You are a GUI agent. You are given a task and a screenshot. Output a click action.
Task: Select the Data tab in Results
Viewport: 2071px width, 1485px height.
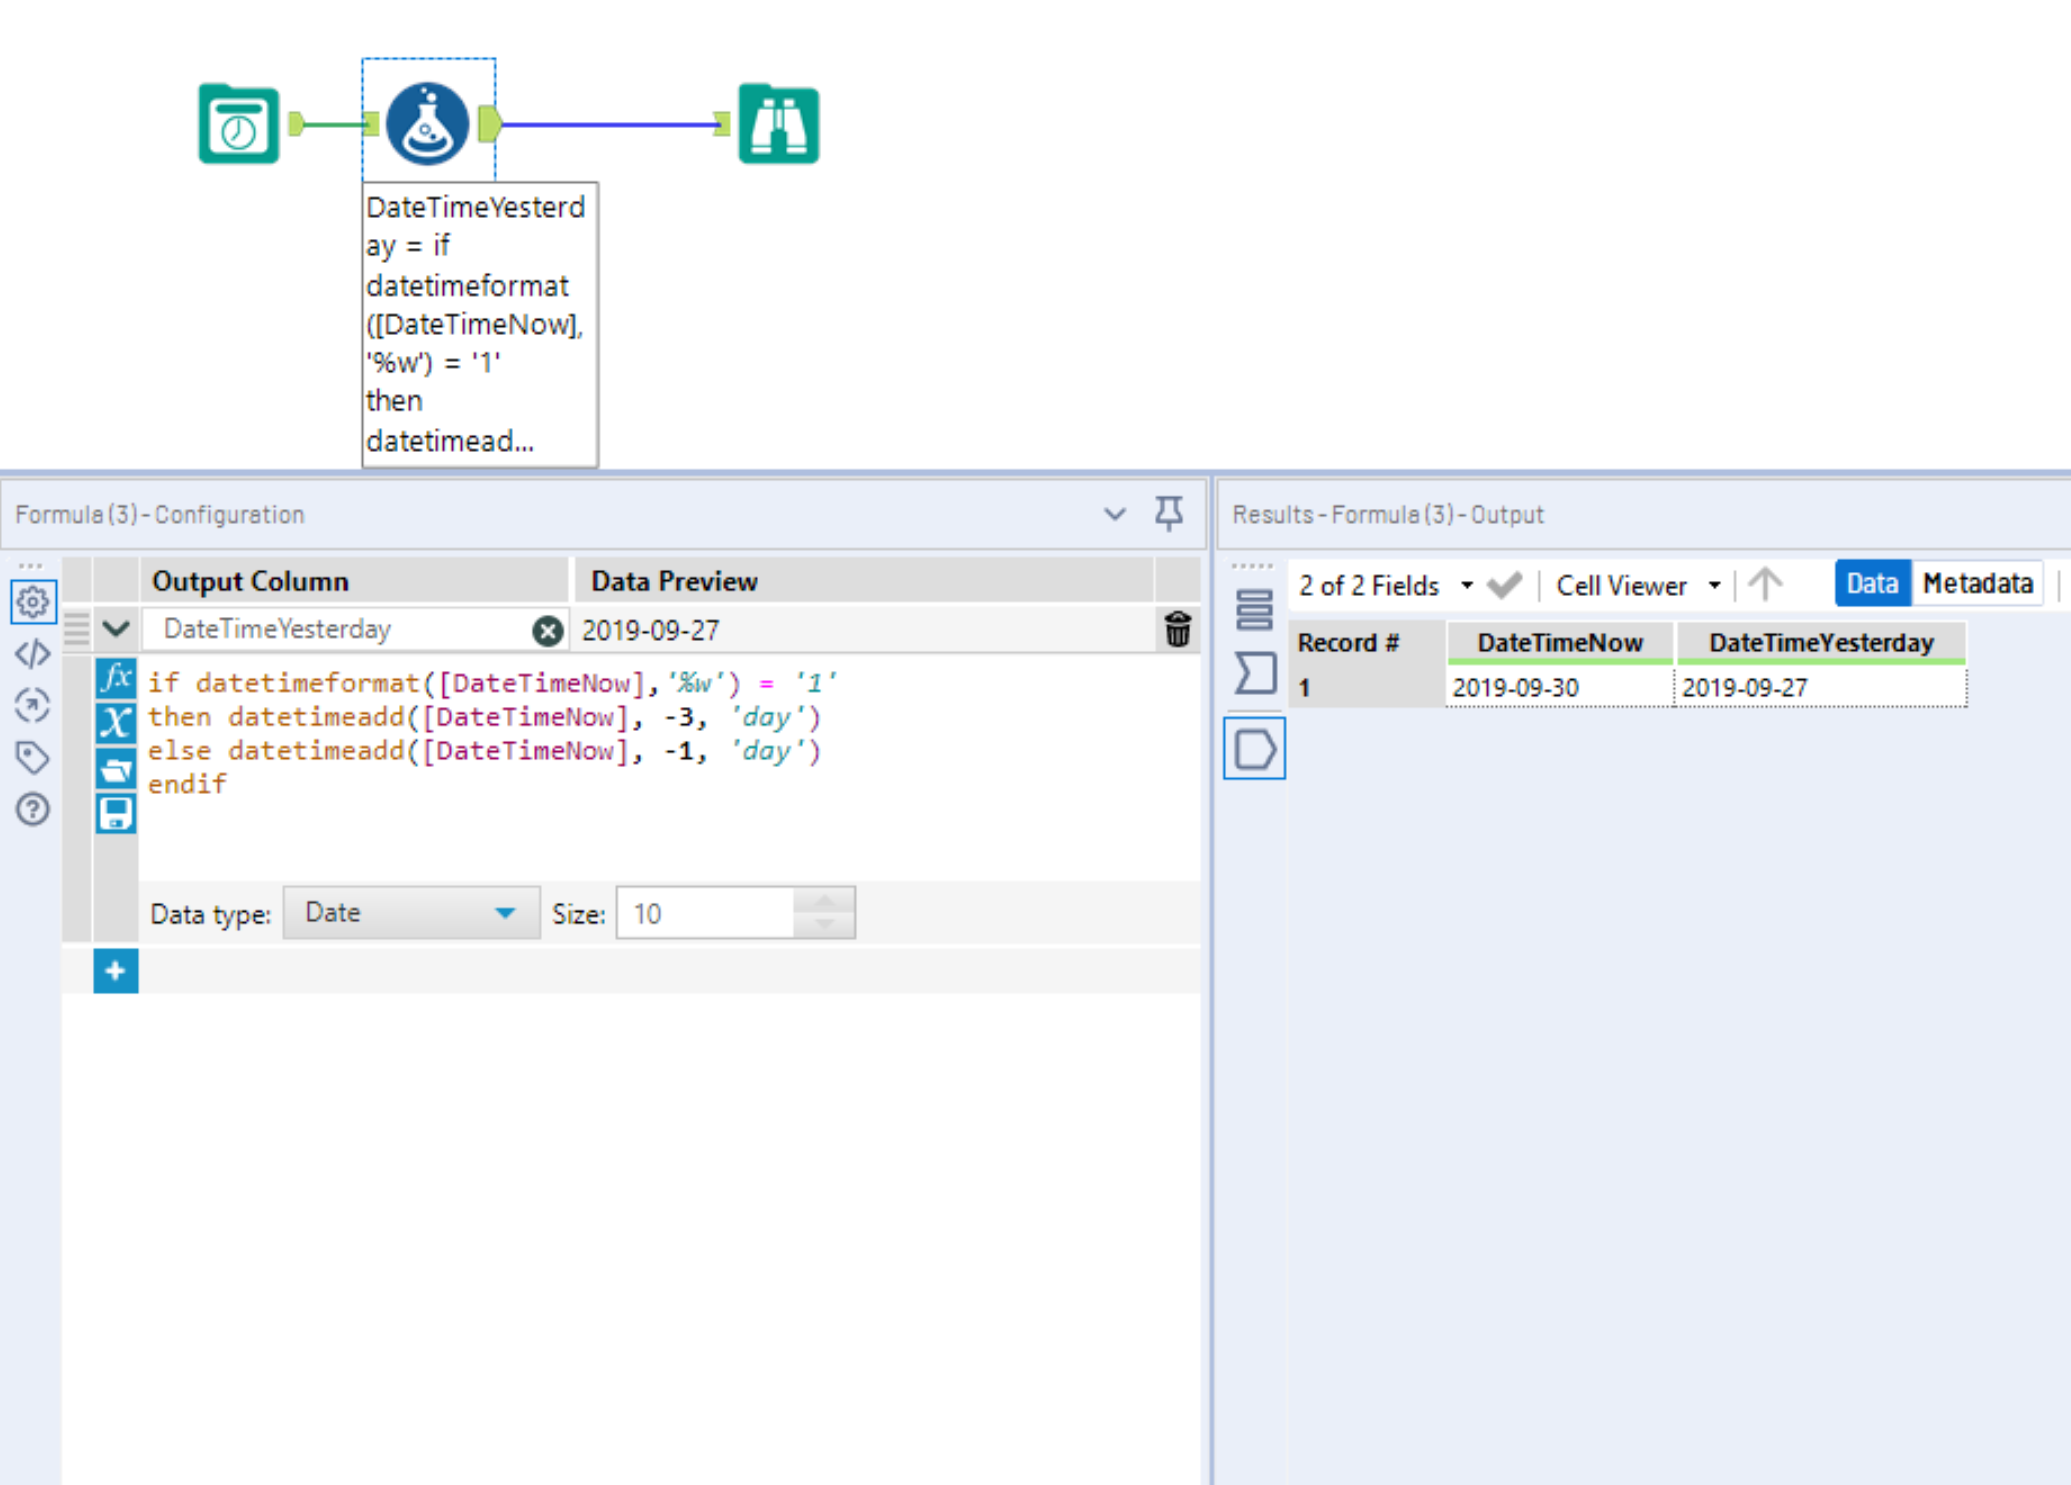click(1871, 583)
